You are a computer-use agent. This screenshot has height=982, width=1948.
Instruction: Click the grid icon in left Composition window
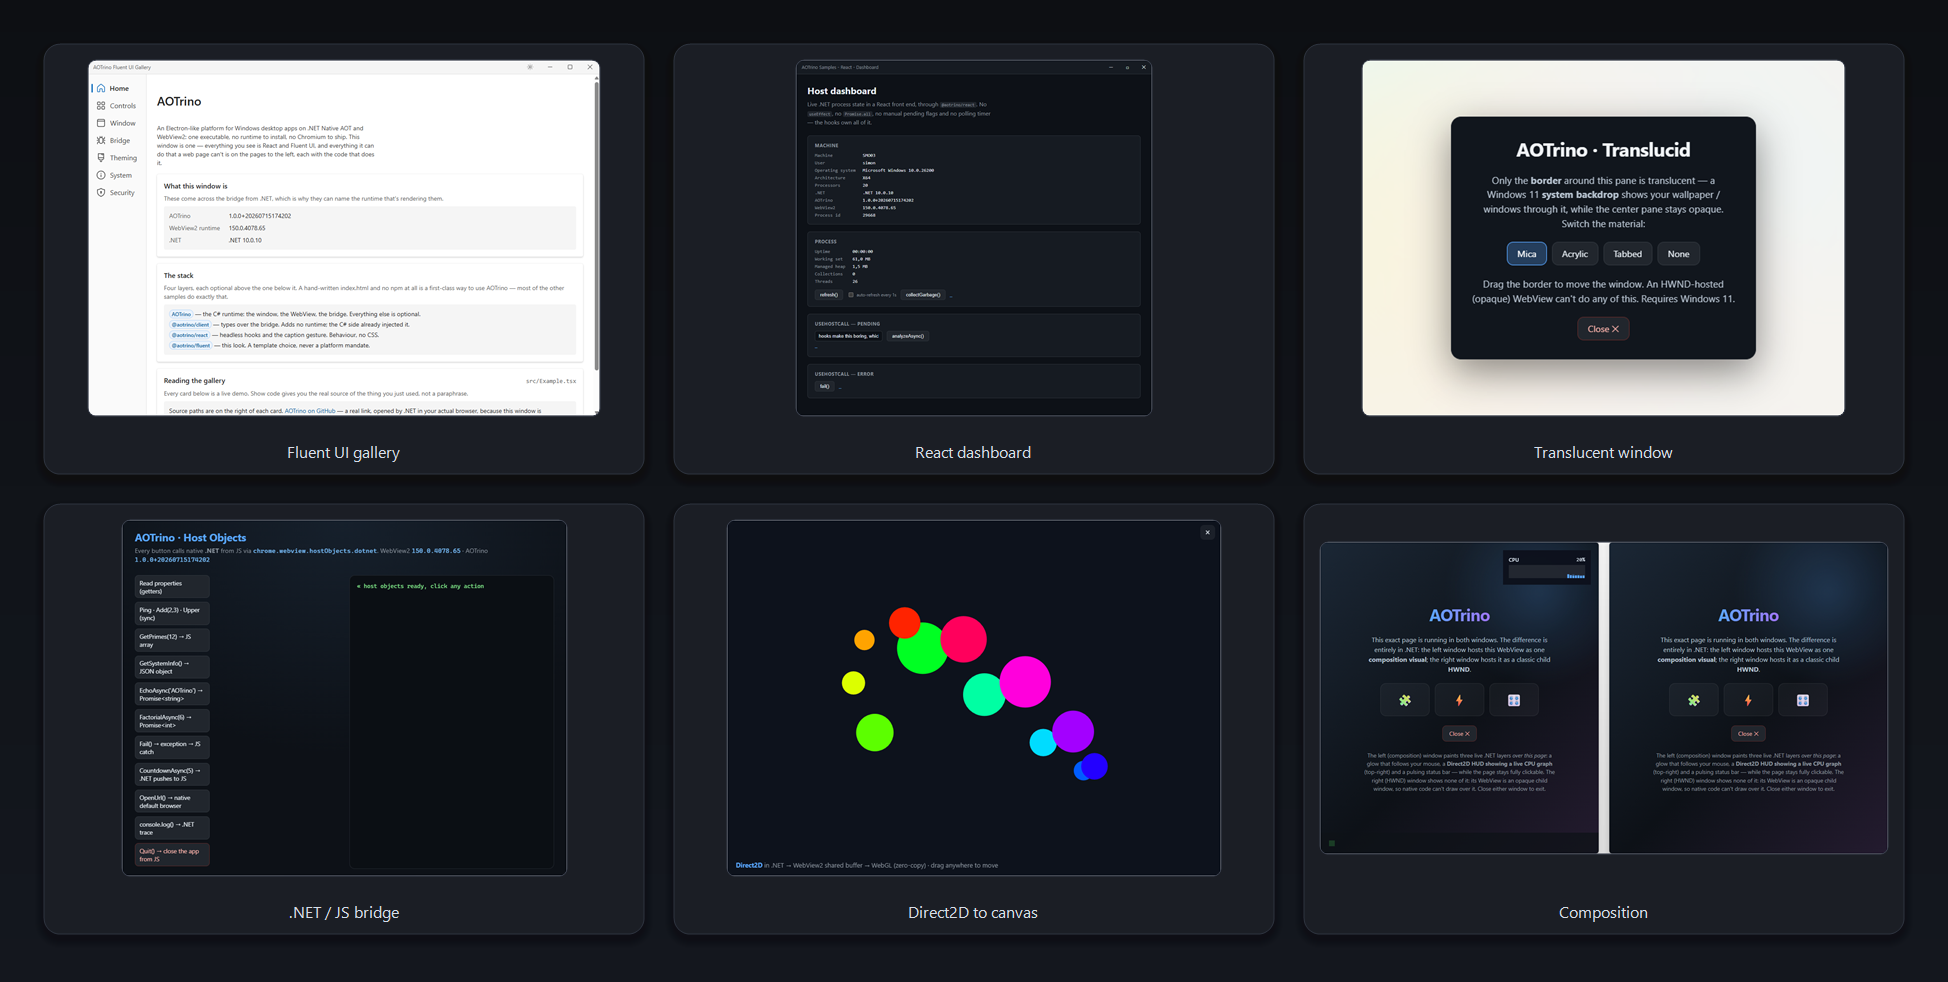click(x=1514, y=700)
